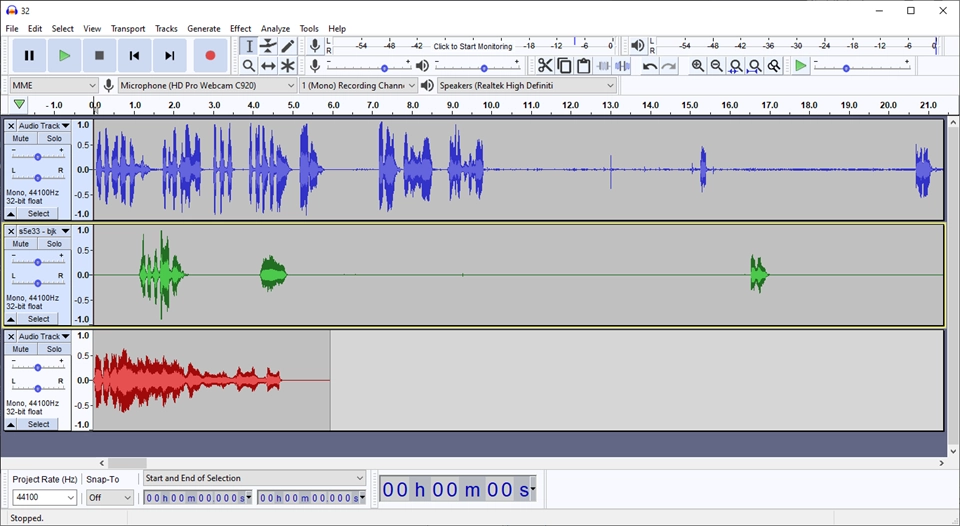
Task: Click the Cut scissors icon
Action: 544,66
